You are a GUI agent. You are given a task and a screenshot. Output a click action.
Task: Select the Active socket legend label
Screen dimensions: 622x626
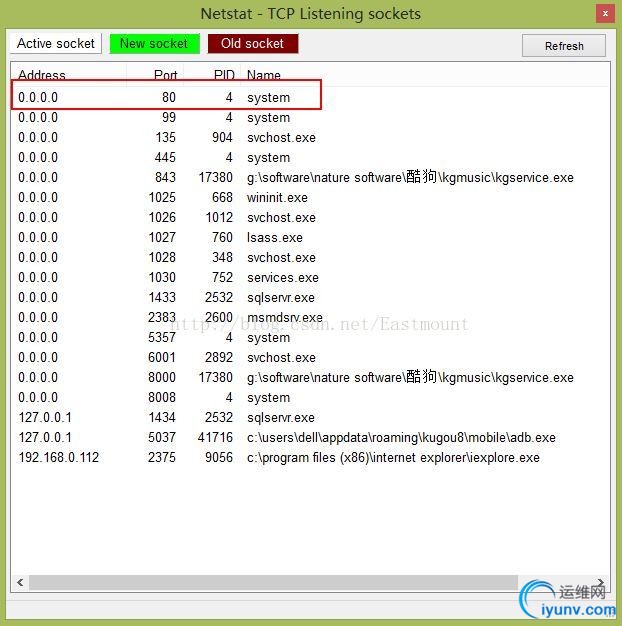pos(55,43)
